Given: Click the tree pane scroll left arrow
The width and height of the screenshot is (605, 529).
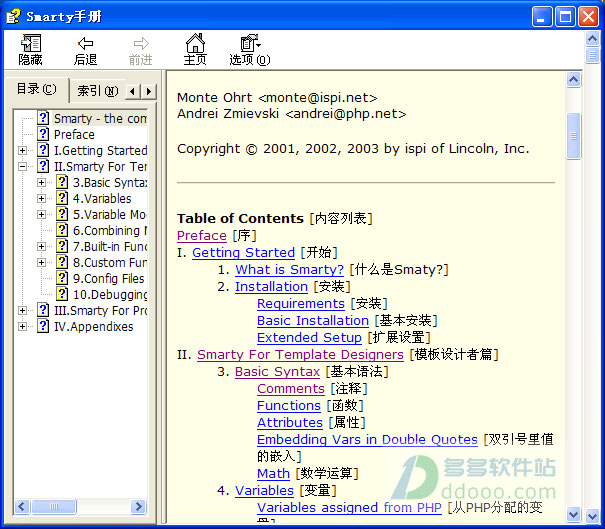Looking at the screenshot, I should pyautogui.click(x=22, y=506).
